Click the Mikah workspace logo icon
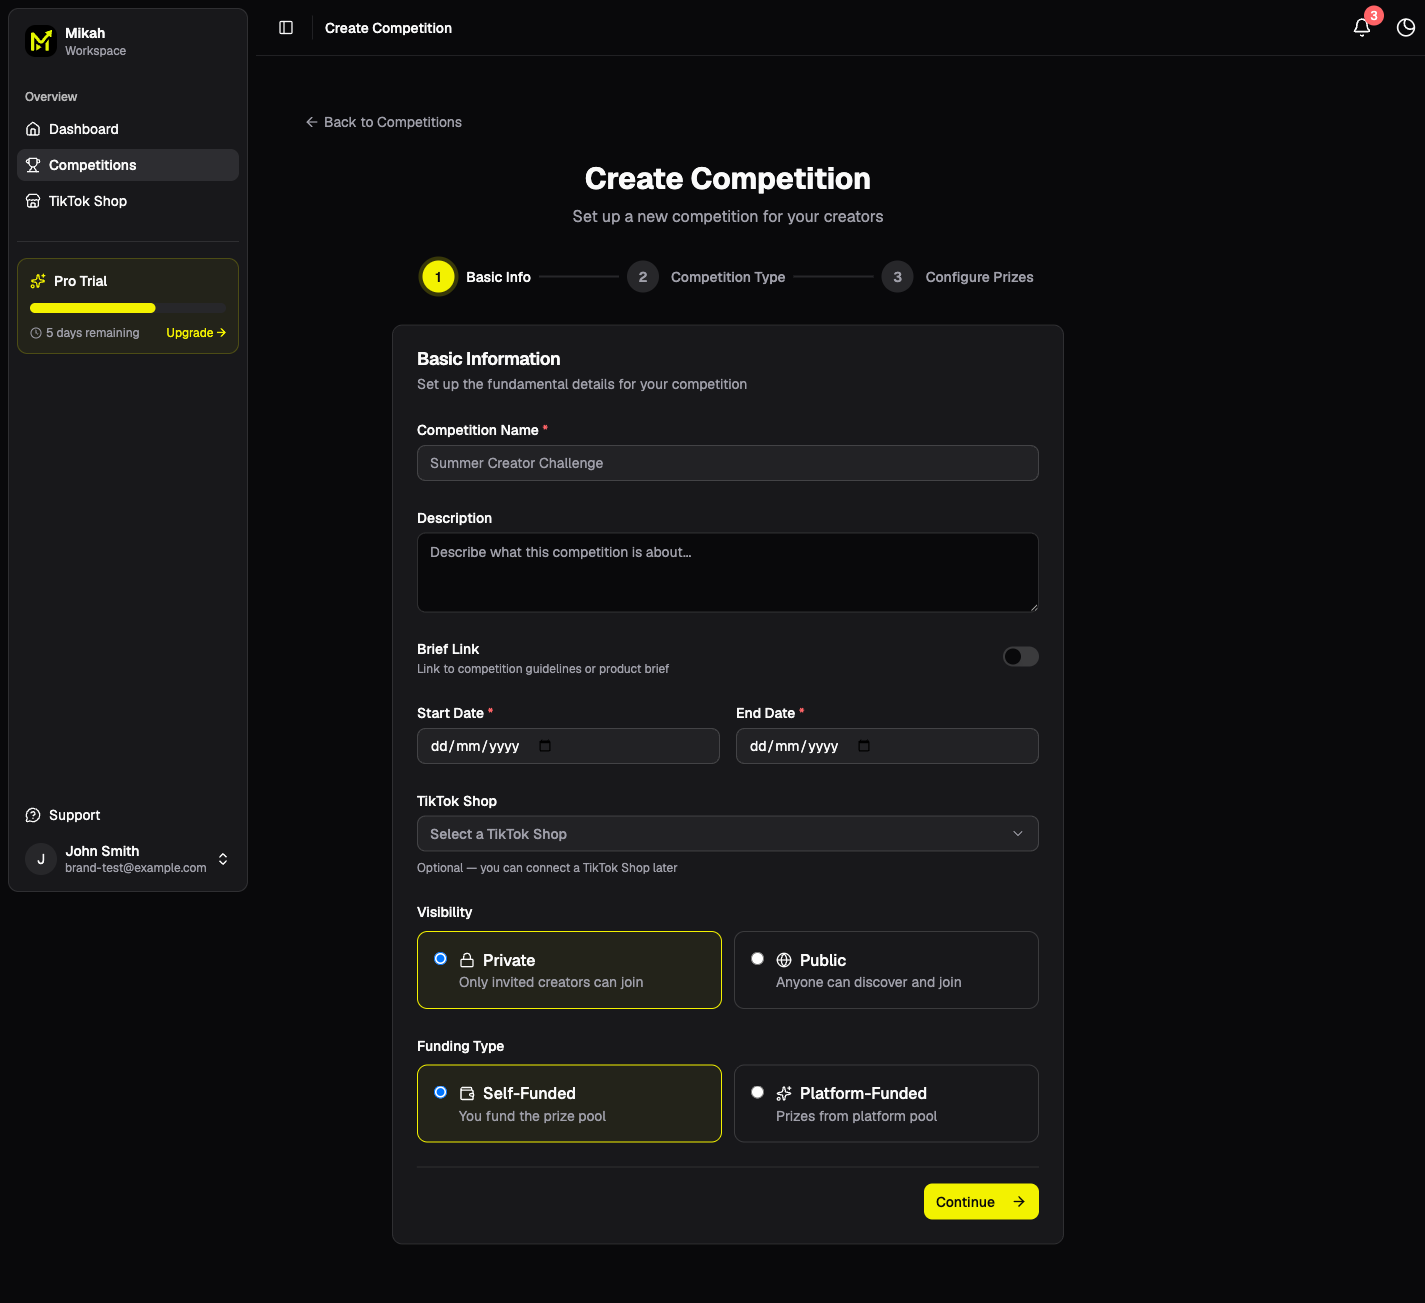The width and height of the screenshot is (1425, 1303). (x=41, y=41)
